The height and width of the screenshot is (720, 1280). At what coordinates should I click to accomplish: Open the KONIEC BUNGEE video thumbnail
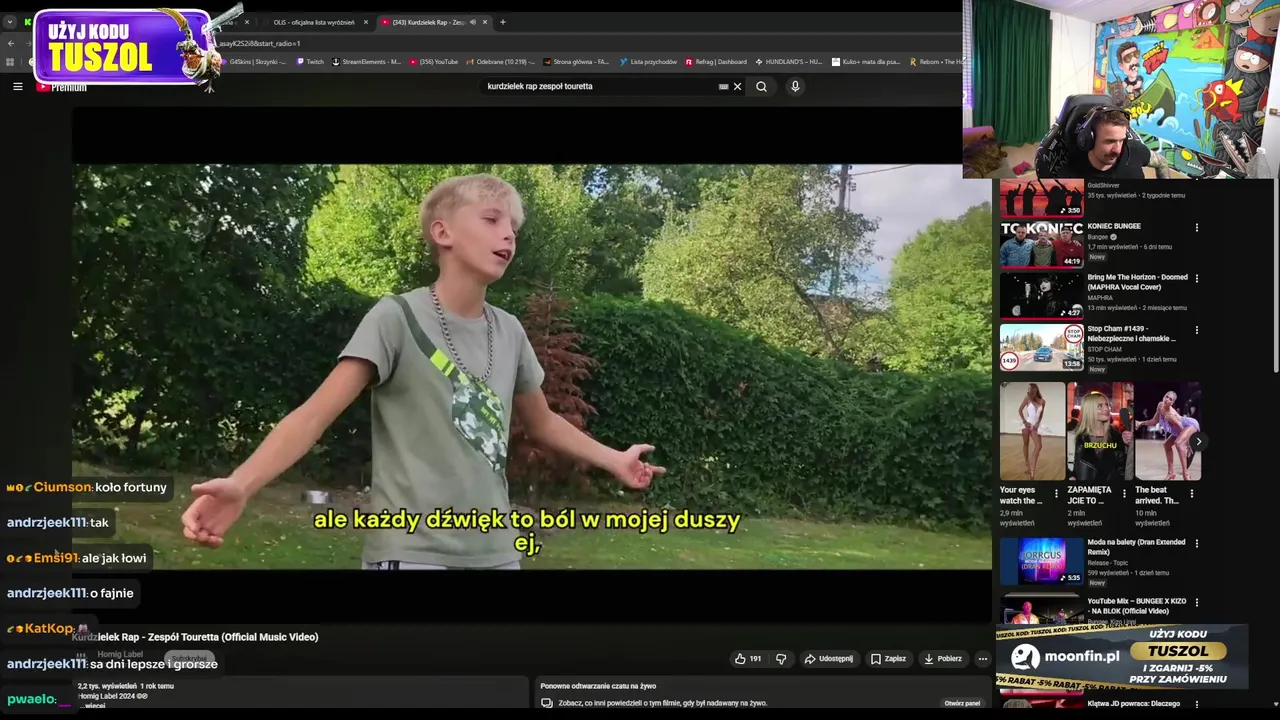pos(1041,245)
